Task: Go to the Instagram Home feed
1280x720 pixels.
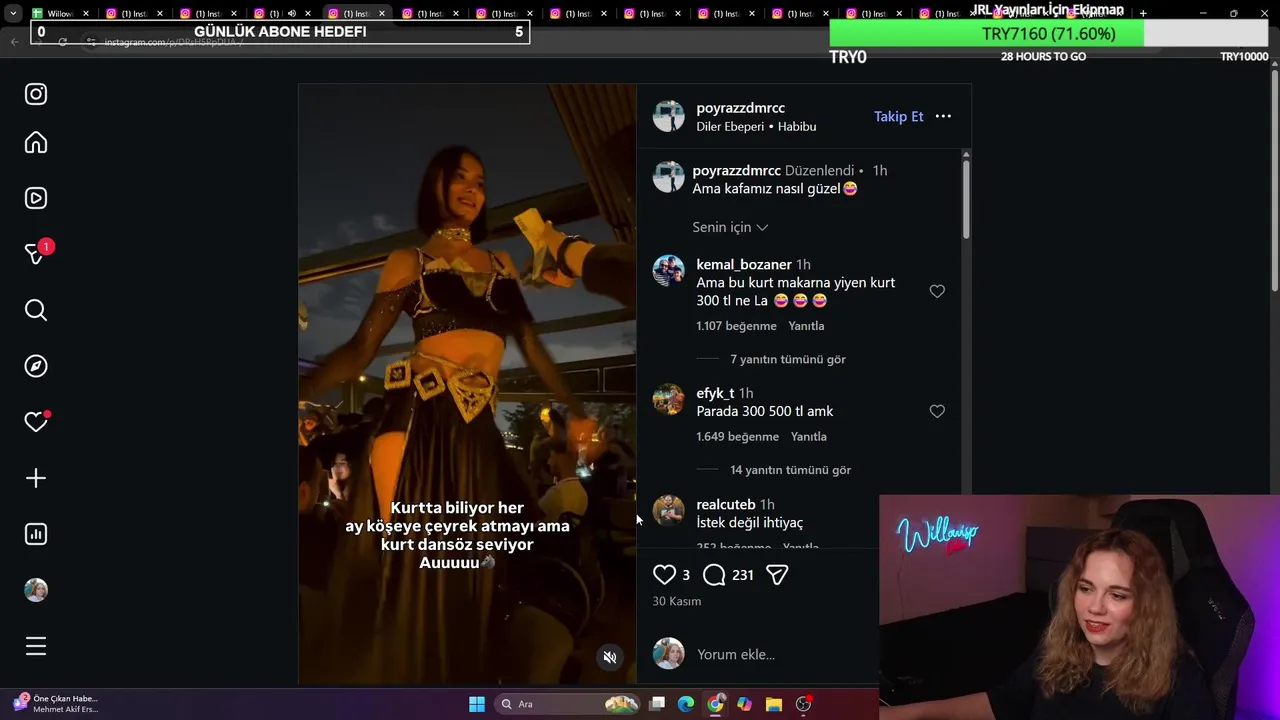Action: (36, 143)
